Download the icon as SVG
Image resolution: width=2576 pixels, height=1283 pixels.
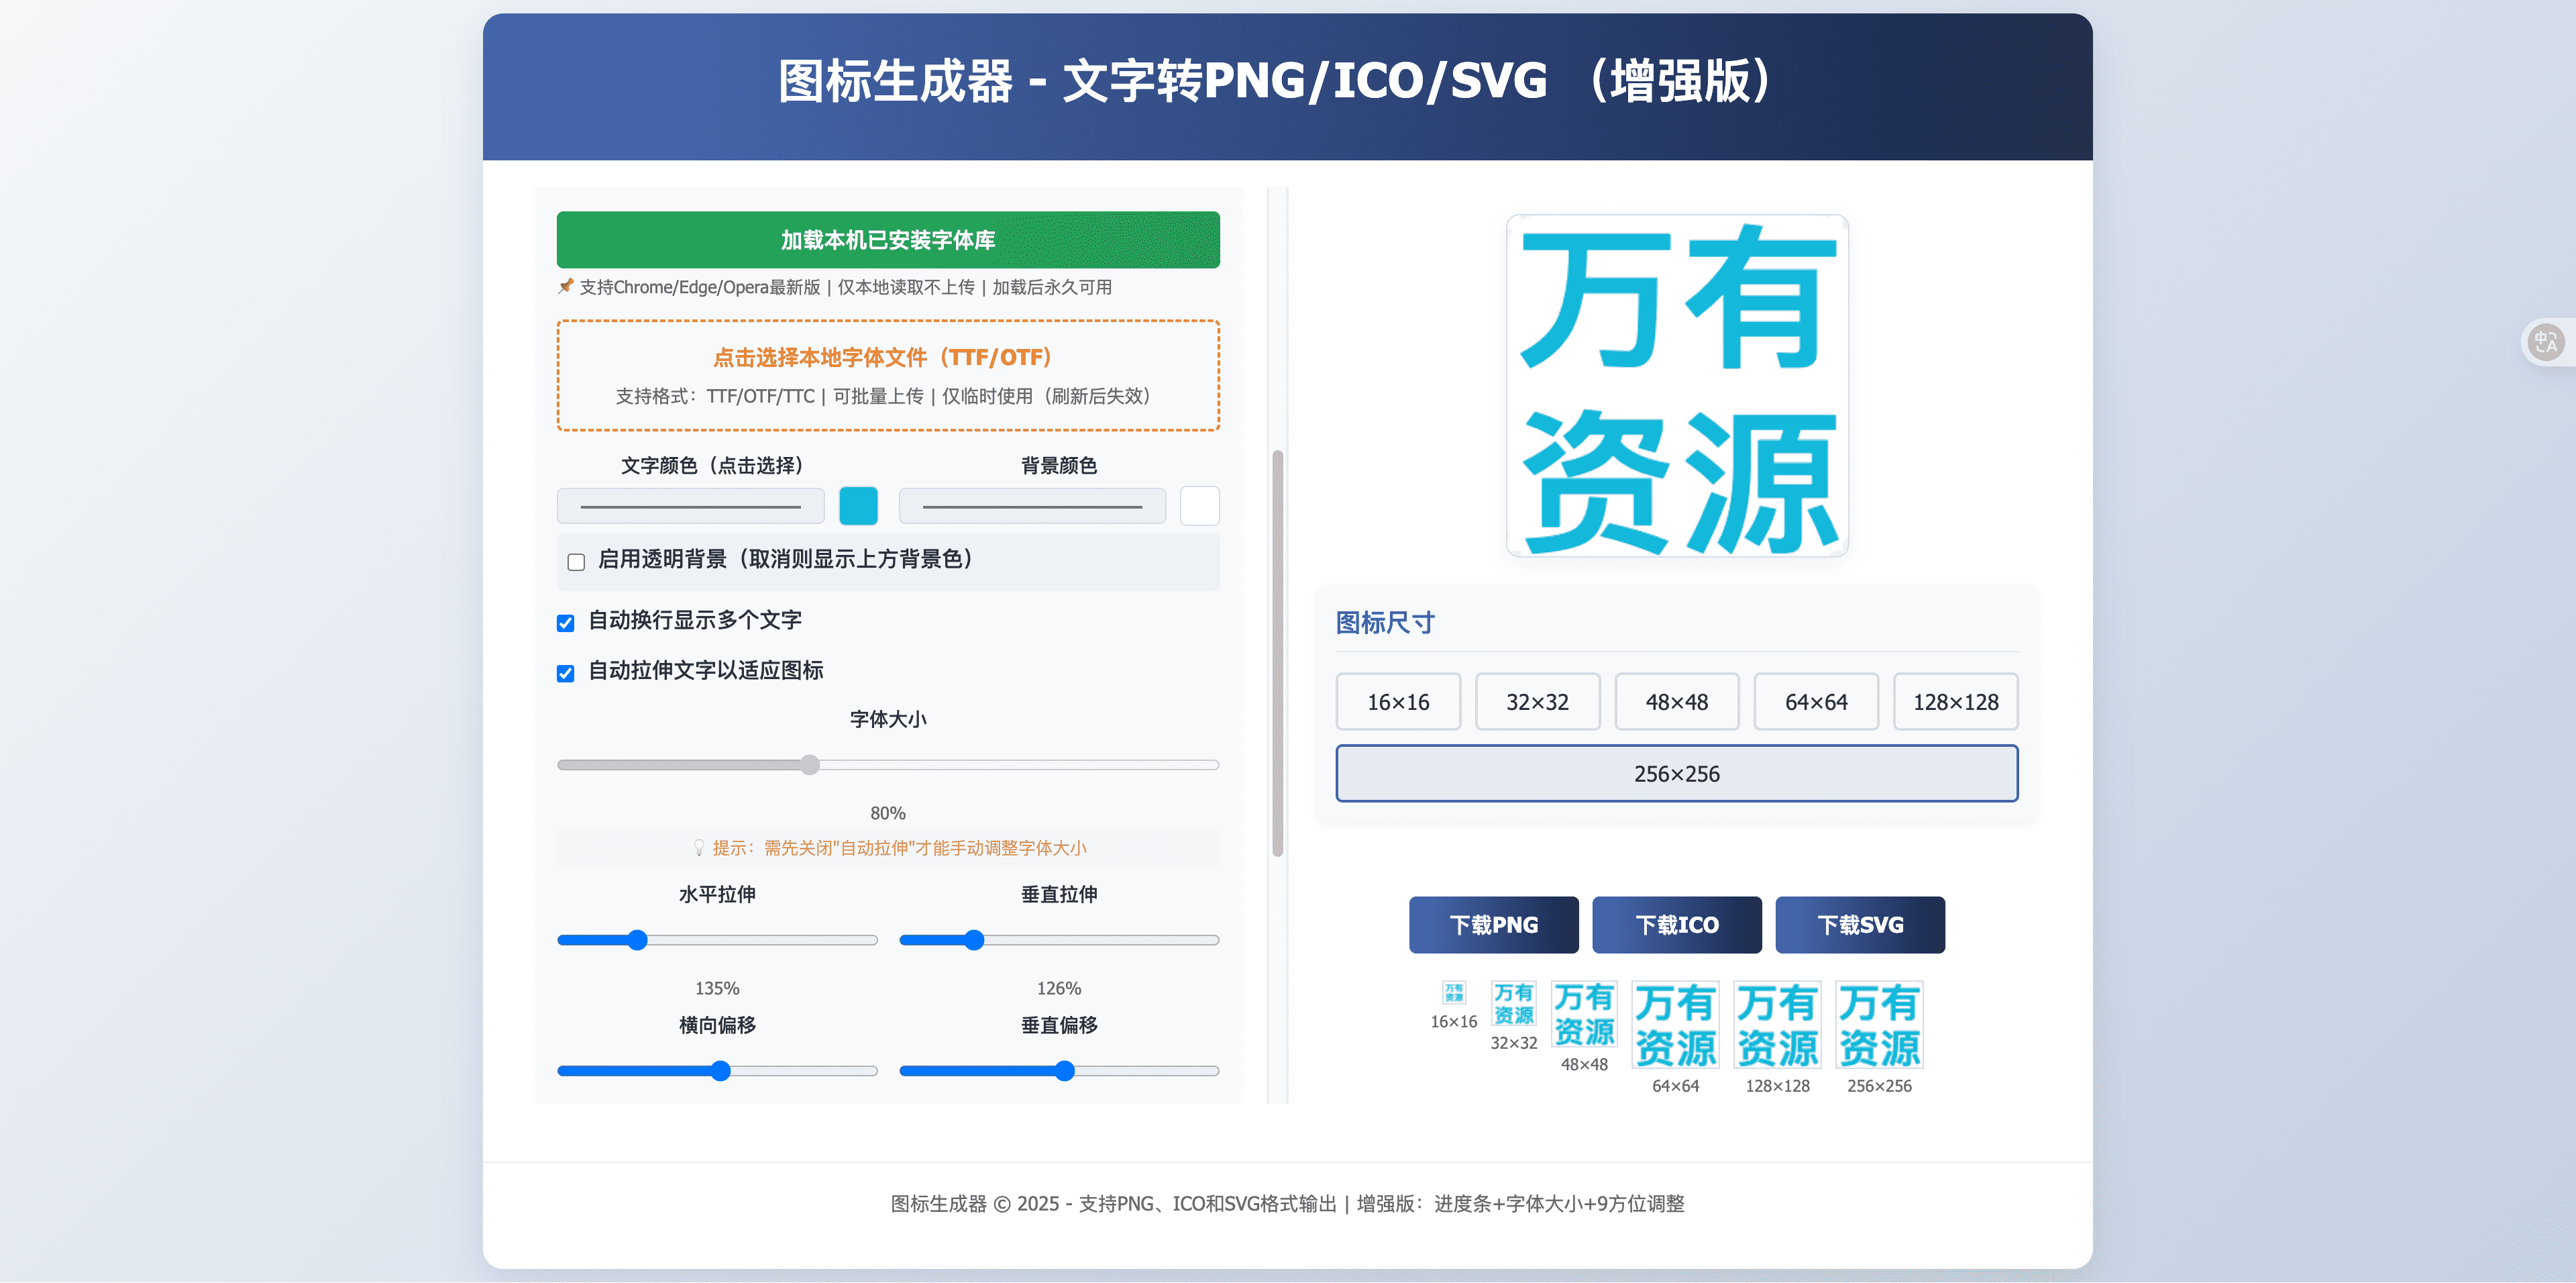(1859, 924)
